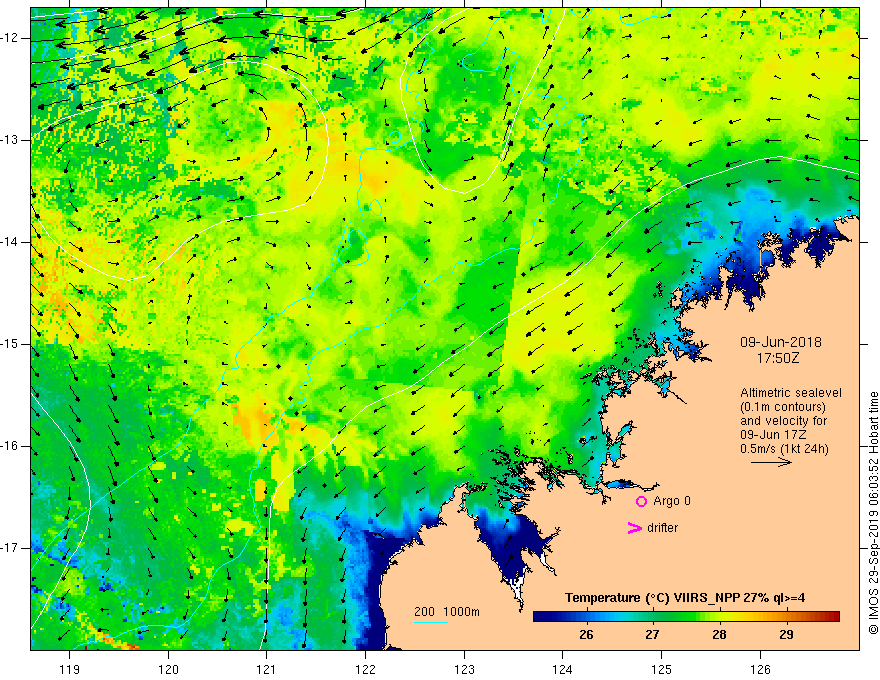Click the longitude axis label 123

[464, 669]
